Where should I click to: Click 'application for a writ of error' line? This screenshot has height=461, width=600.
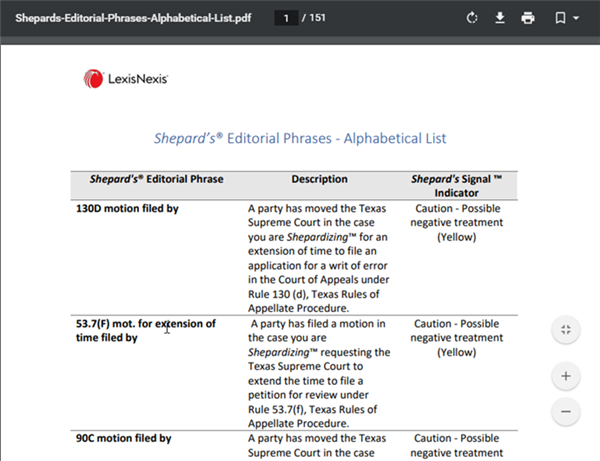click(x=318, y=266)
